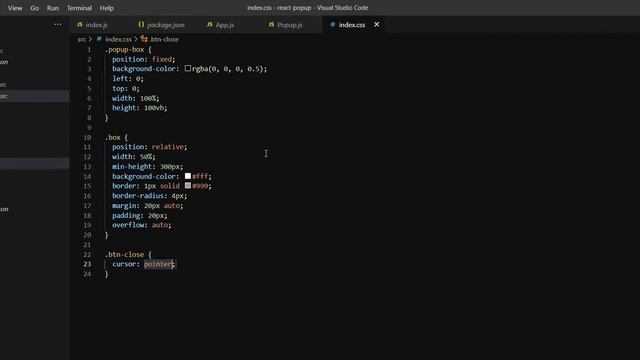This screenshot has height=360, width=640.
Task: Close the index.css tab
Action: [376, 24]
